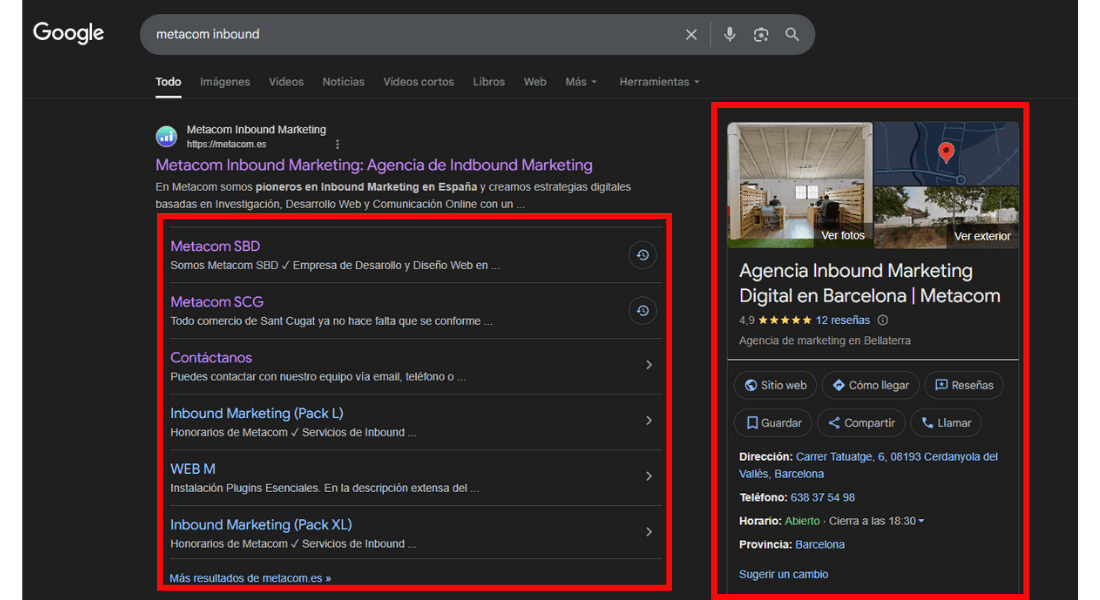Click the Sitio web button
This screenshot has width=1100, height=600.
coord(775,385)
